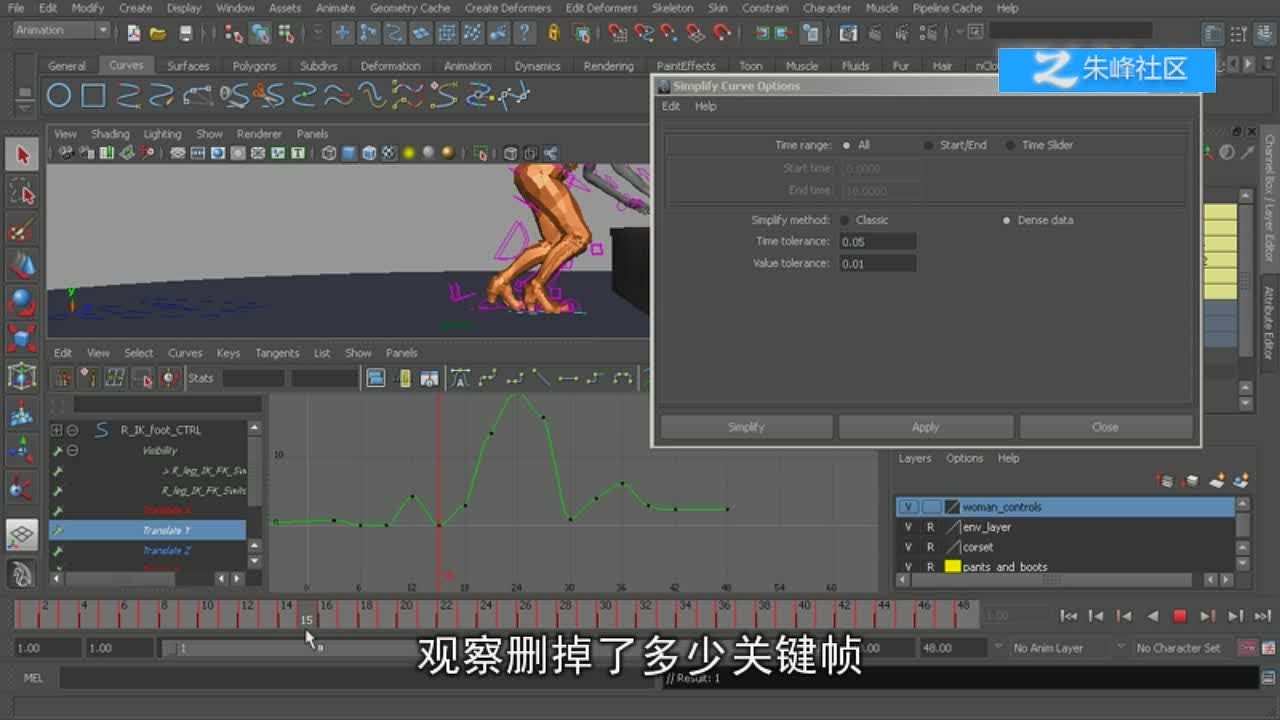Click yellow color swatch of pants_and_boots layer
Viewport: 1280px width, 720px height.
click(x=953, y=567)
